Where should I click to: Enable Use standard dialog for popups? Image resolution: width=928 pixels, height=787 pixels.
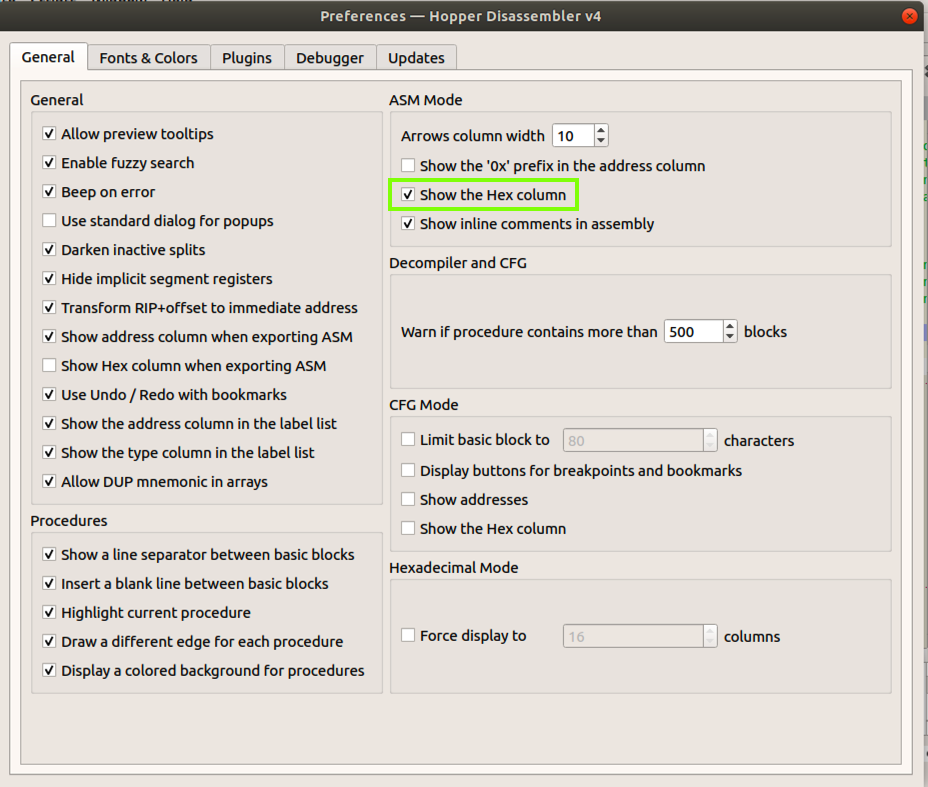click(49, 221)
